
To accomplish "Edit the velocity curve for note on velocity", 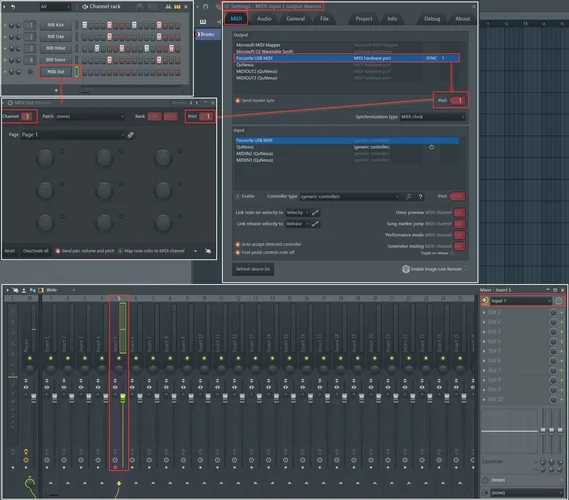I will 315,213.
